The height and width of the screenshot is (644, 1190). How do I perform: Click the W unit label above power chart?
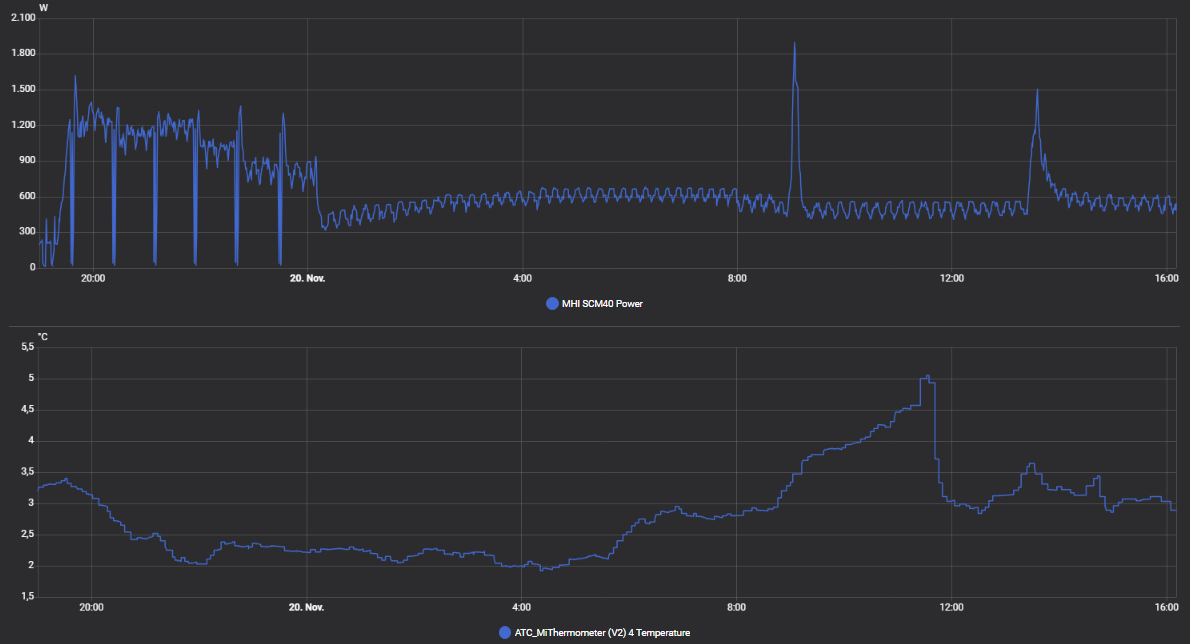(43, 8)
